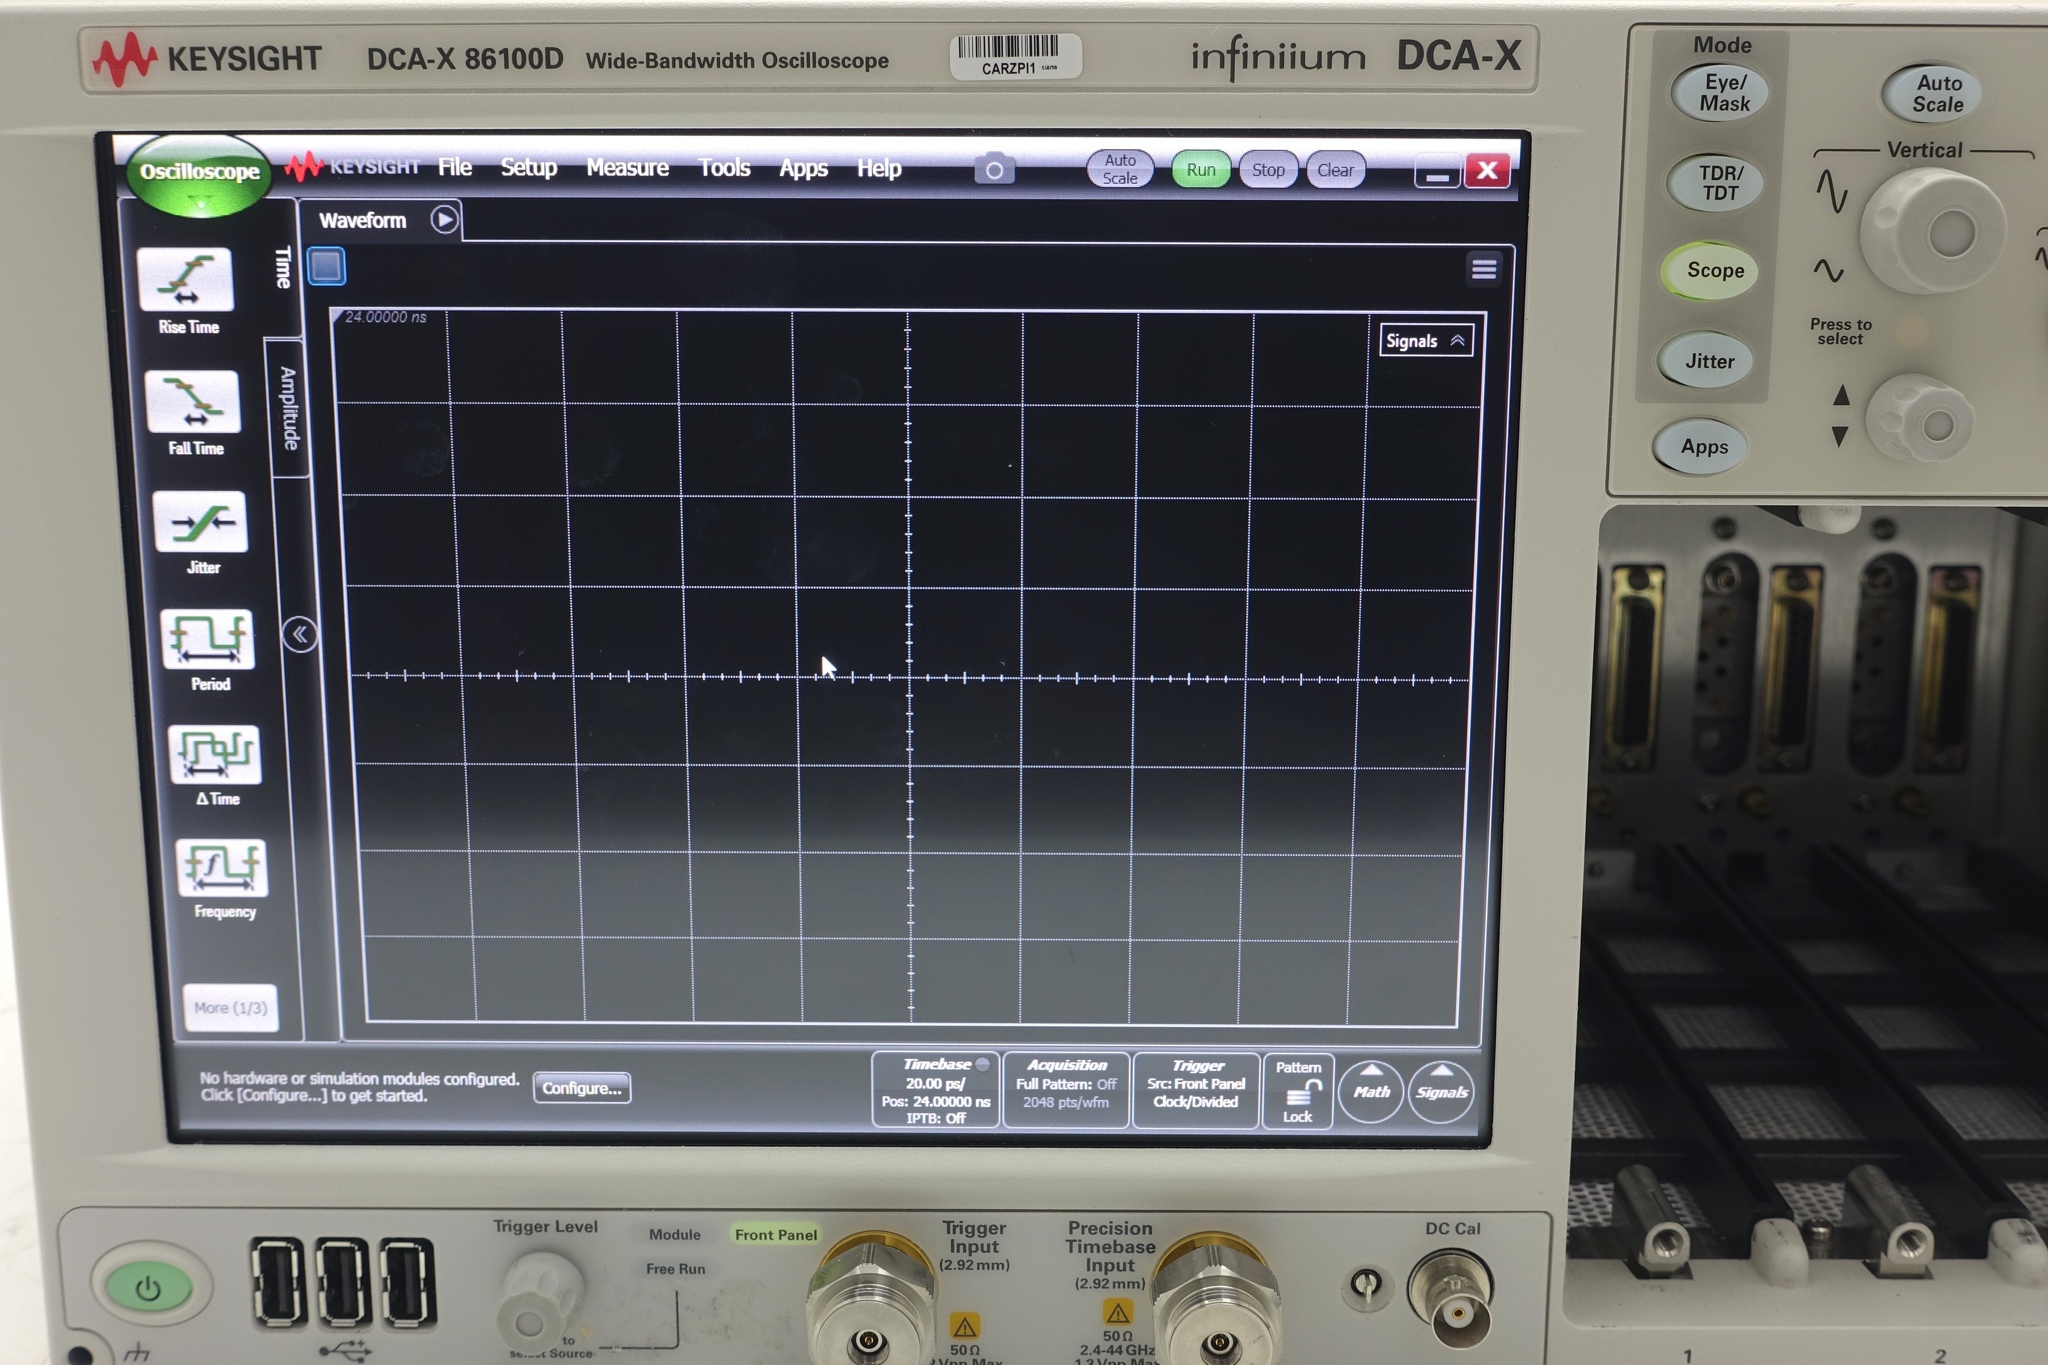Take a screen capture with camera icon

point(994,170)
